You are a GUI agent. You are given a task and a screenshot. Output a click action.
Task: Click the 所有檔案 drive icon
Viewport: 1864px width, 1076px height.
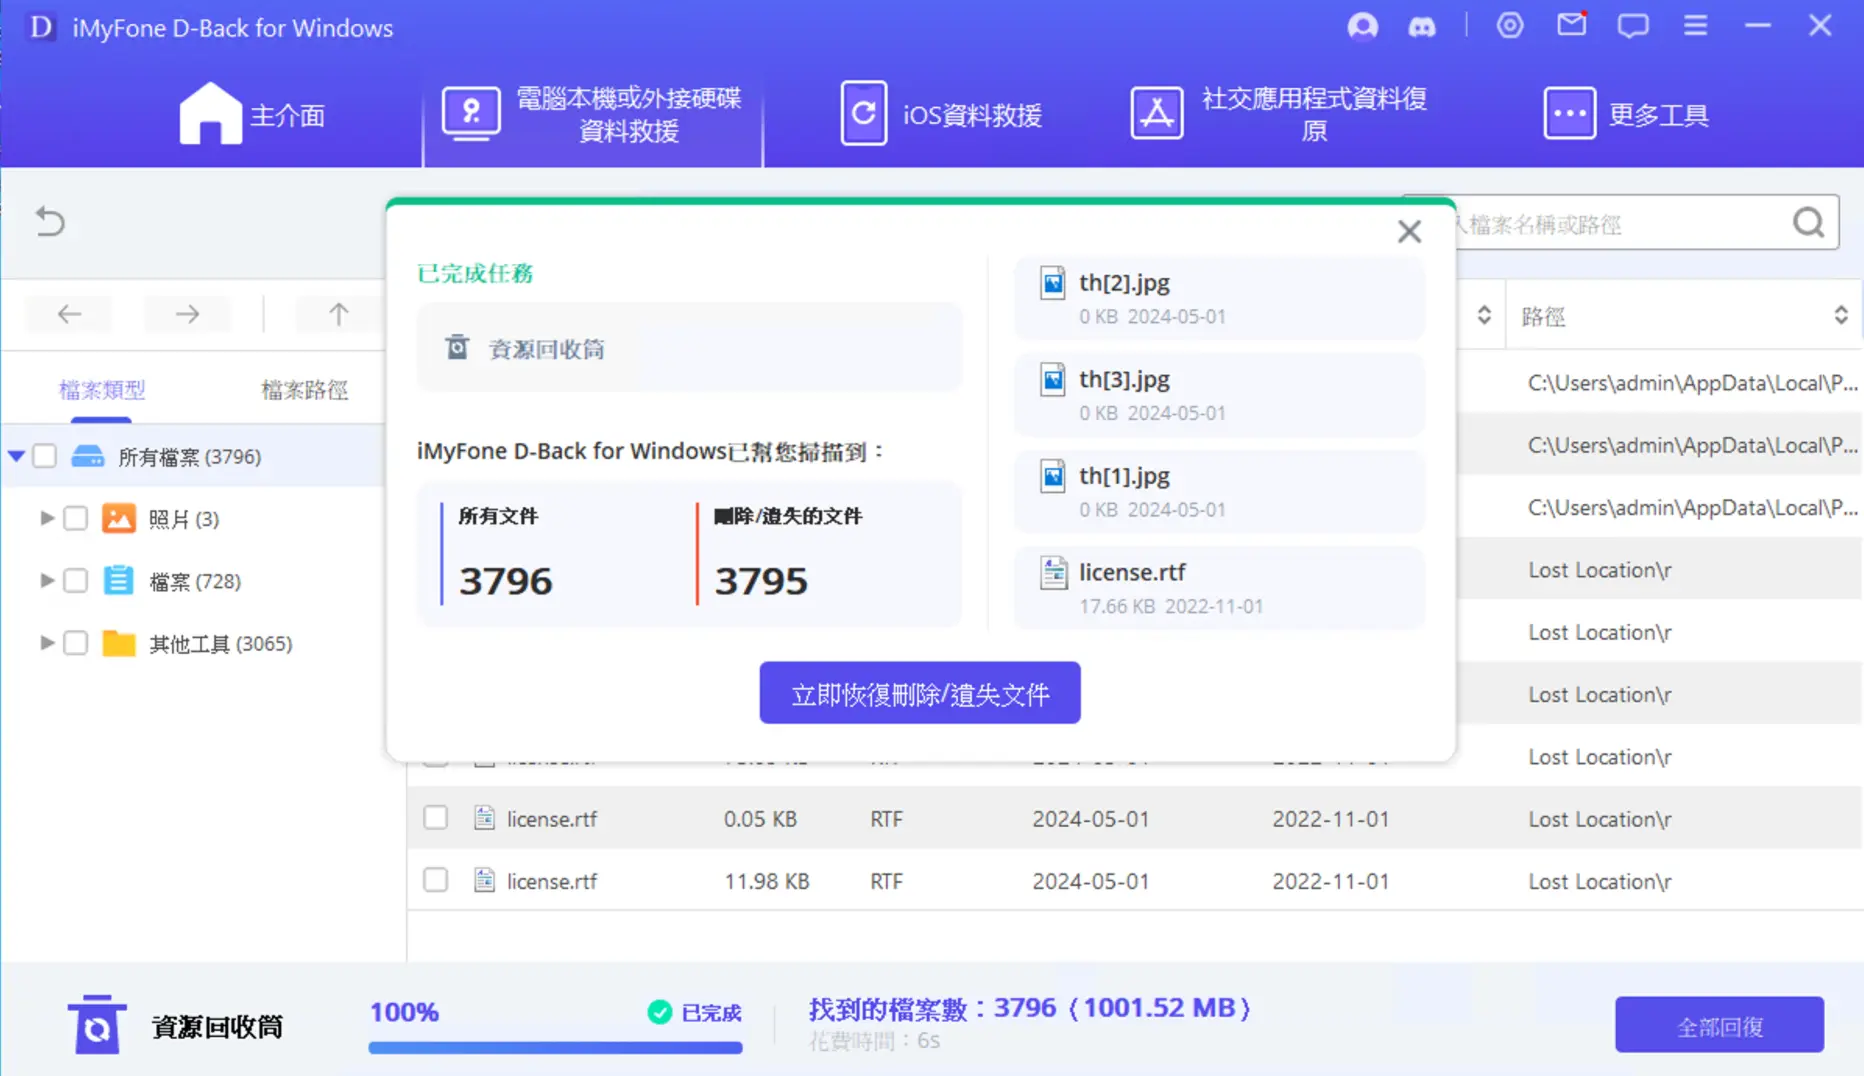(88, 456)
